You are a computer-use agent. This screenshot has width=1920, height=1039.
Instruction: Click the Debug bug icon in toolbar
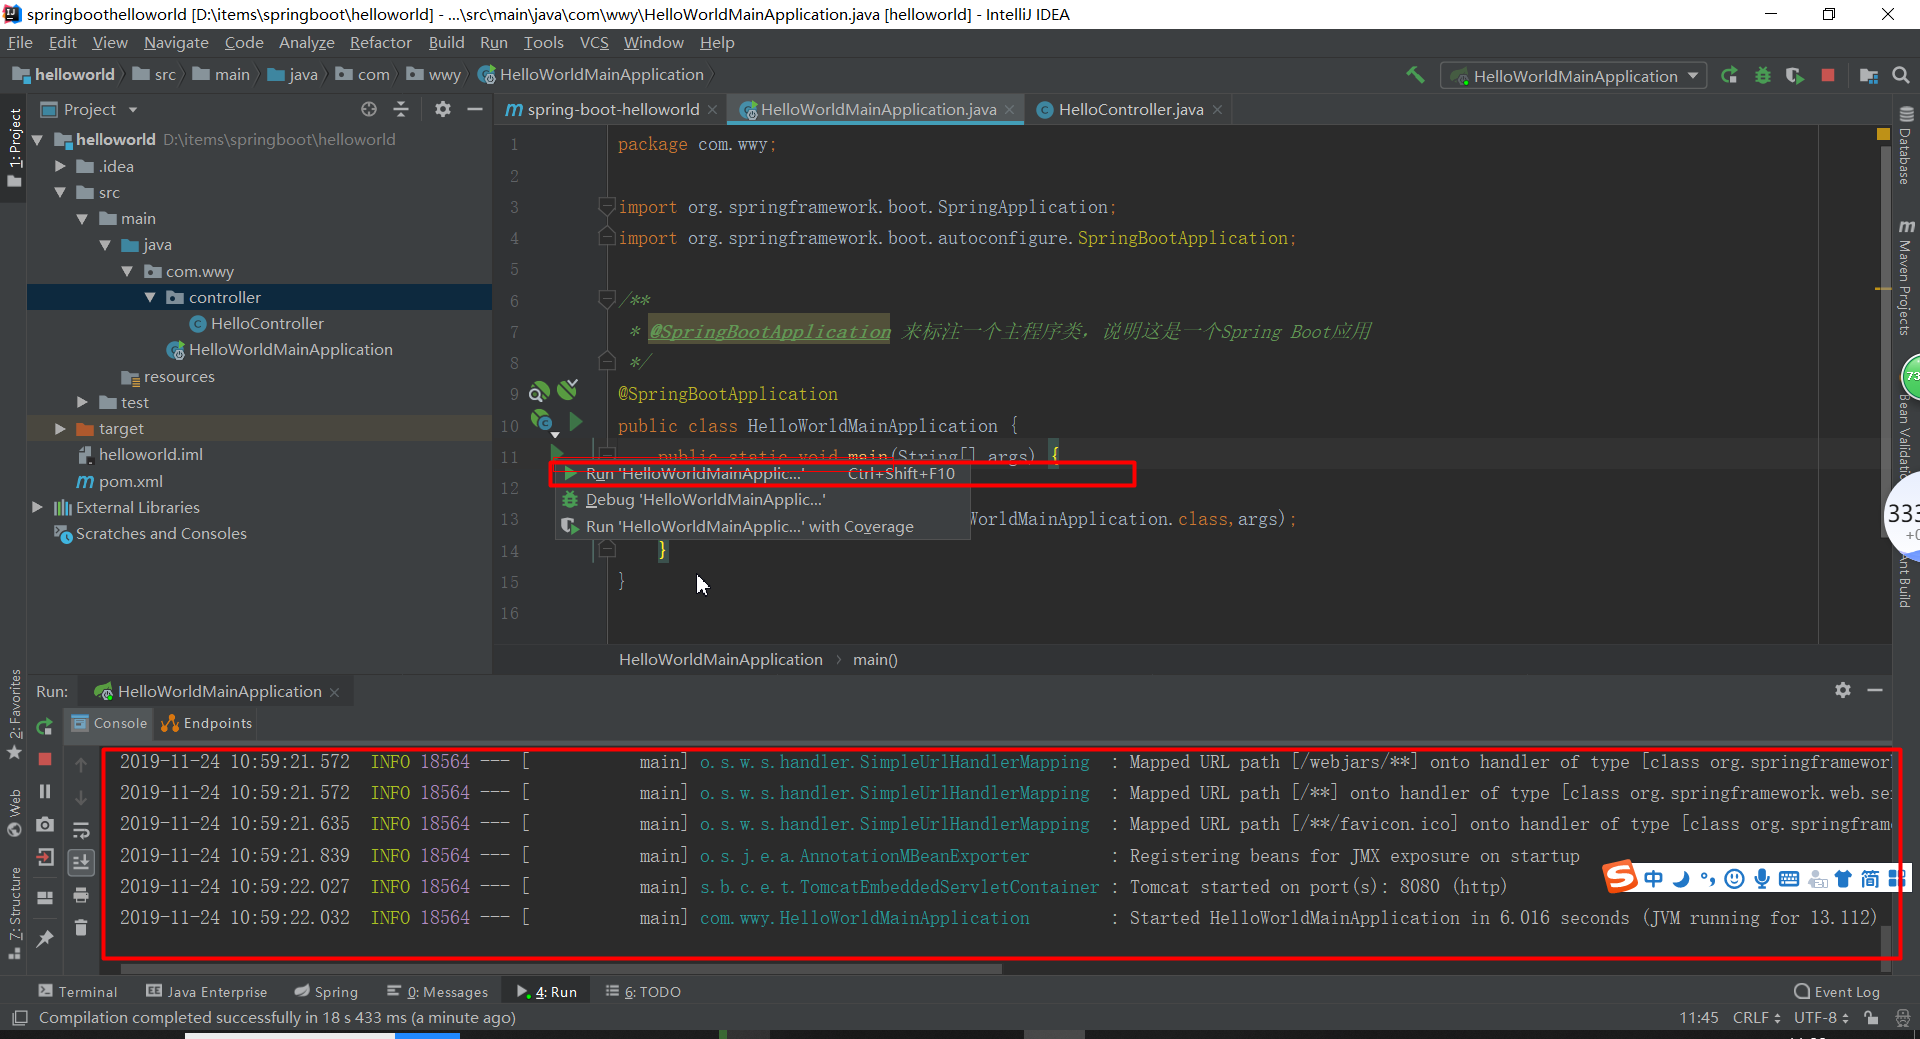click(x=1762, y=75)
